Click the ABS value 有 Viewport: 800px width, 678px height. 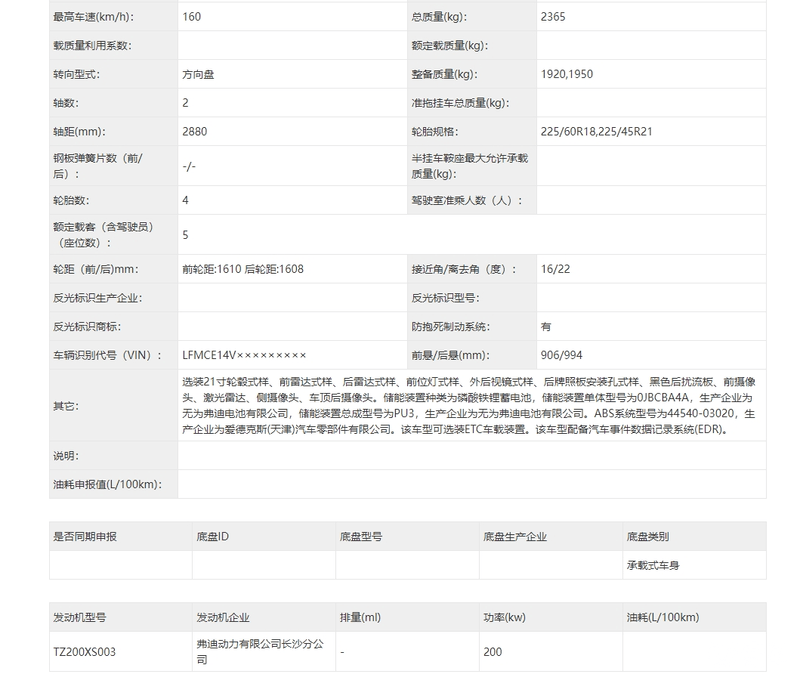point(546,327)
